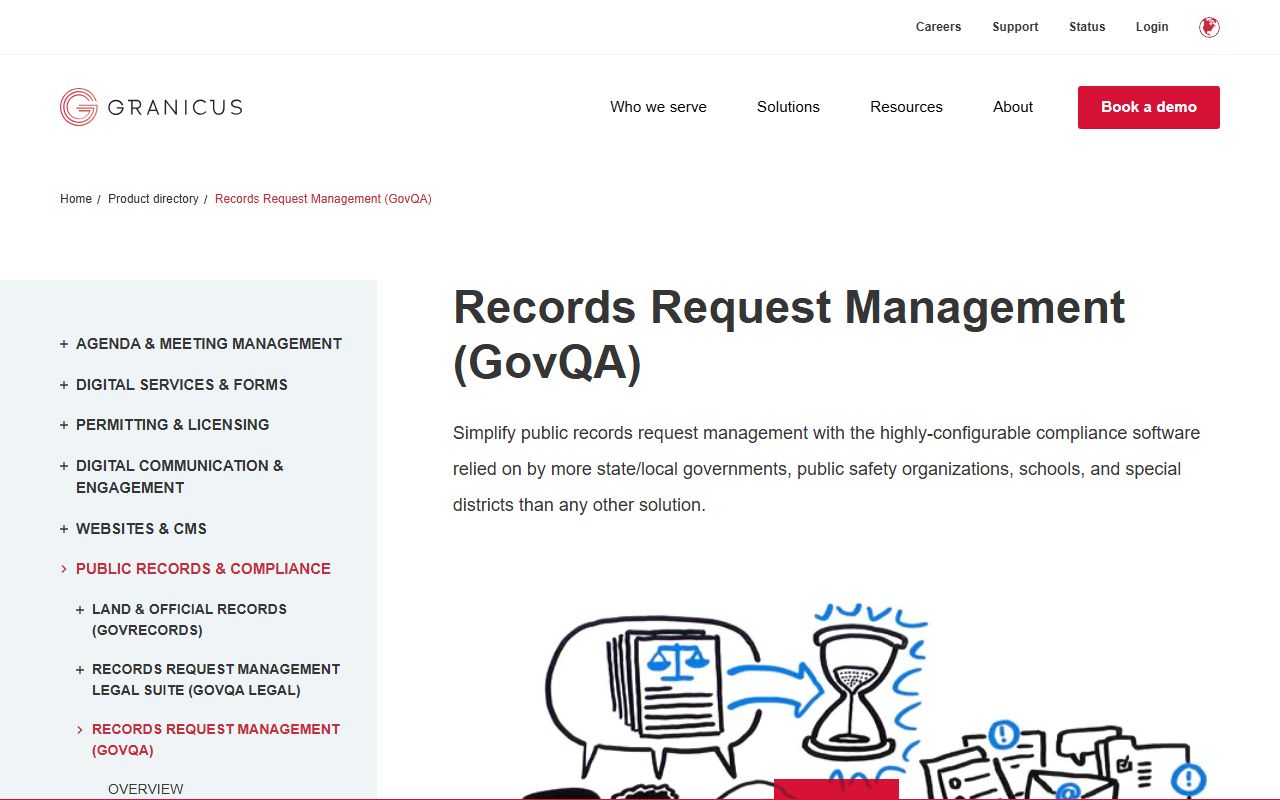
Task: Open the Careers link
Action: 938,27
